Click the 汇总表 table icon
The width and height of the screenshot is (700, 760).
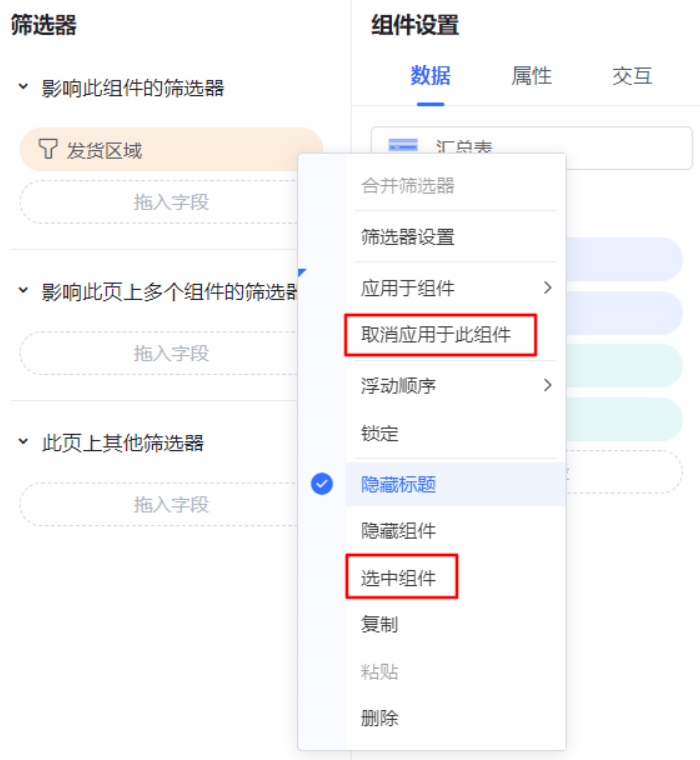pos(402,145)
